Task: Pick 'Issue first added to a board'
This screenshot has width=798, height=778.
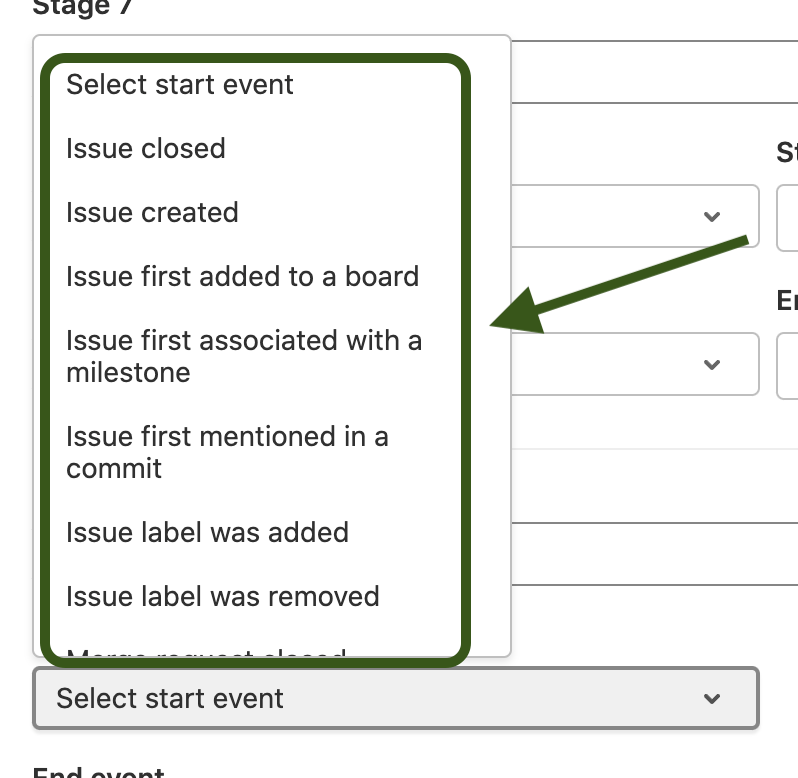Action: 242,277
